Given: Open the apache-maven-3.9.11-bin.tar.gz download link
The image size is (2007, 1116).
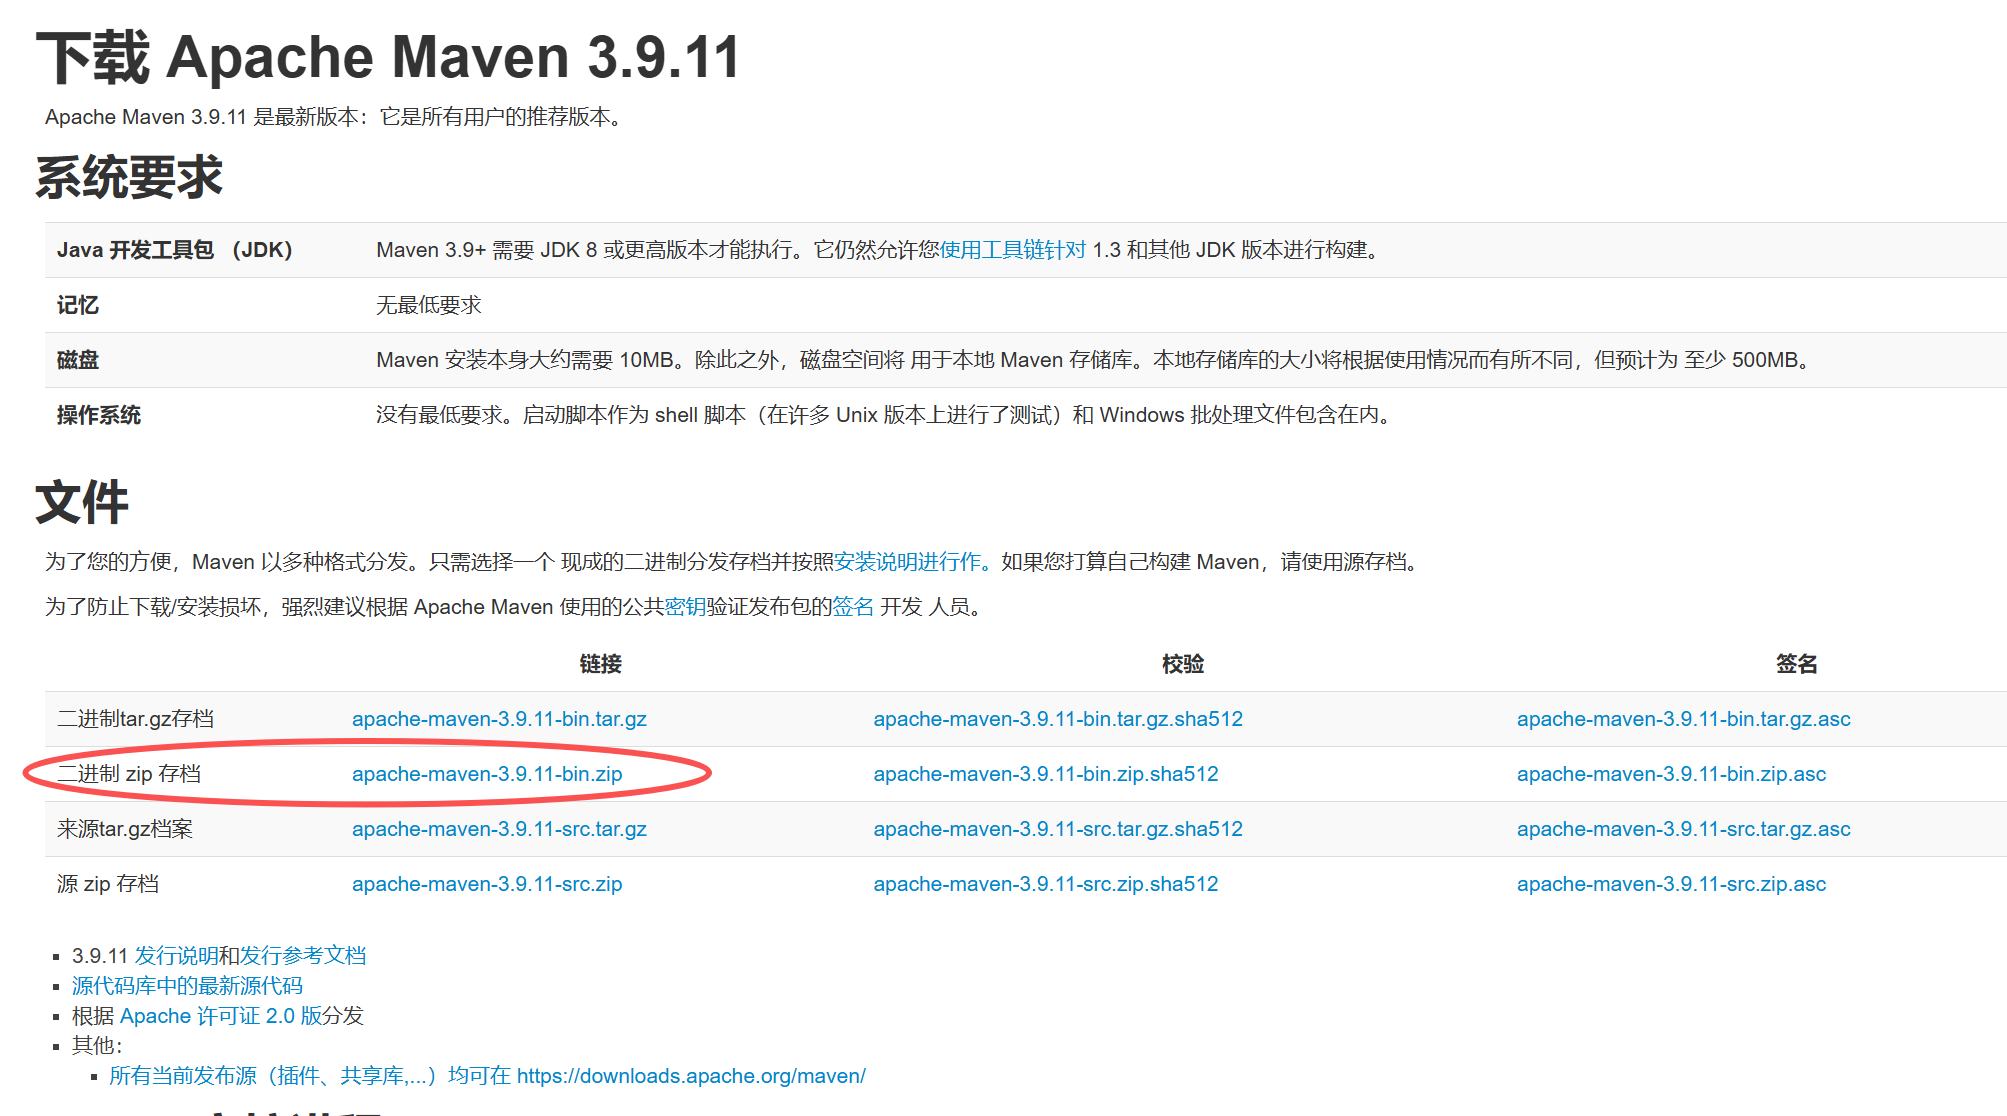Looking at the screenshot, I should tap(499, 719).
